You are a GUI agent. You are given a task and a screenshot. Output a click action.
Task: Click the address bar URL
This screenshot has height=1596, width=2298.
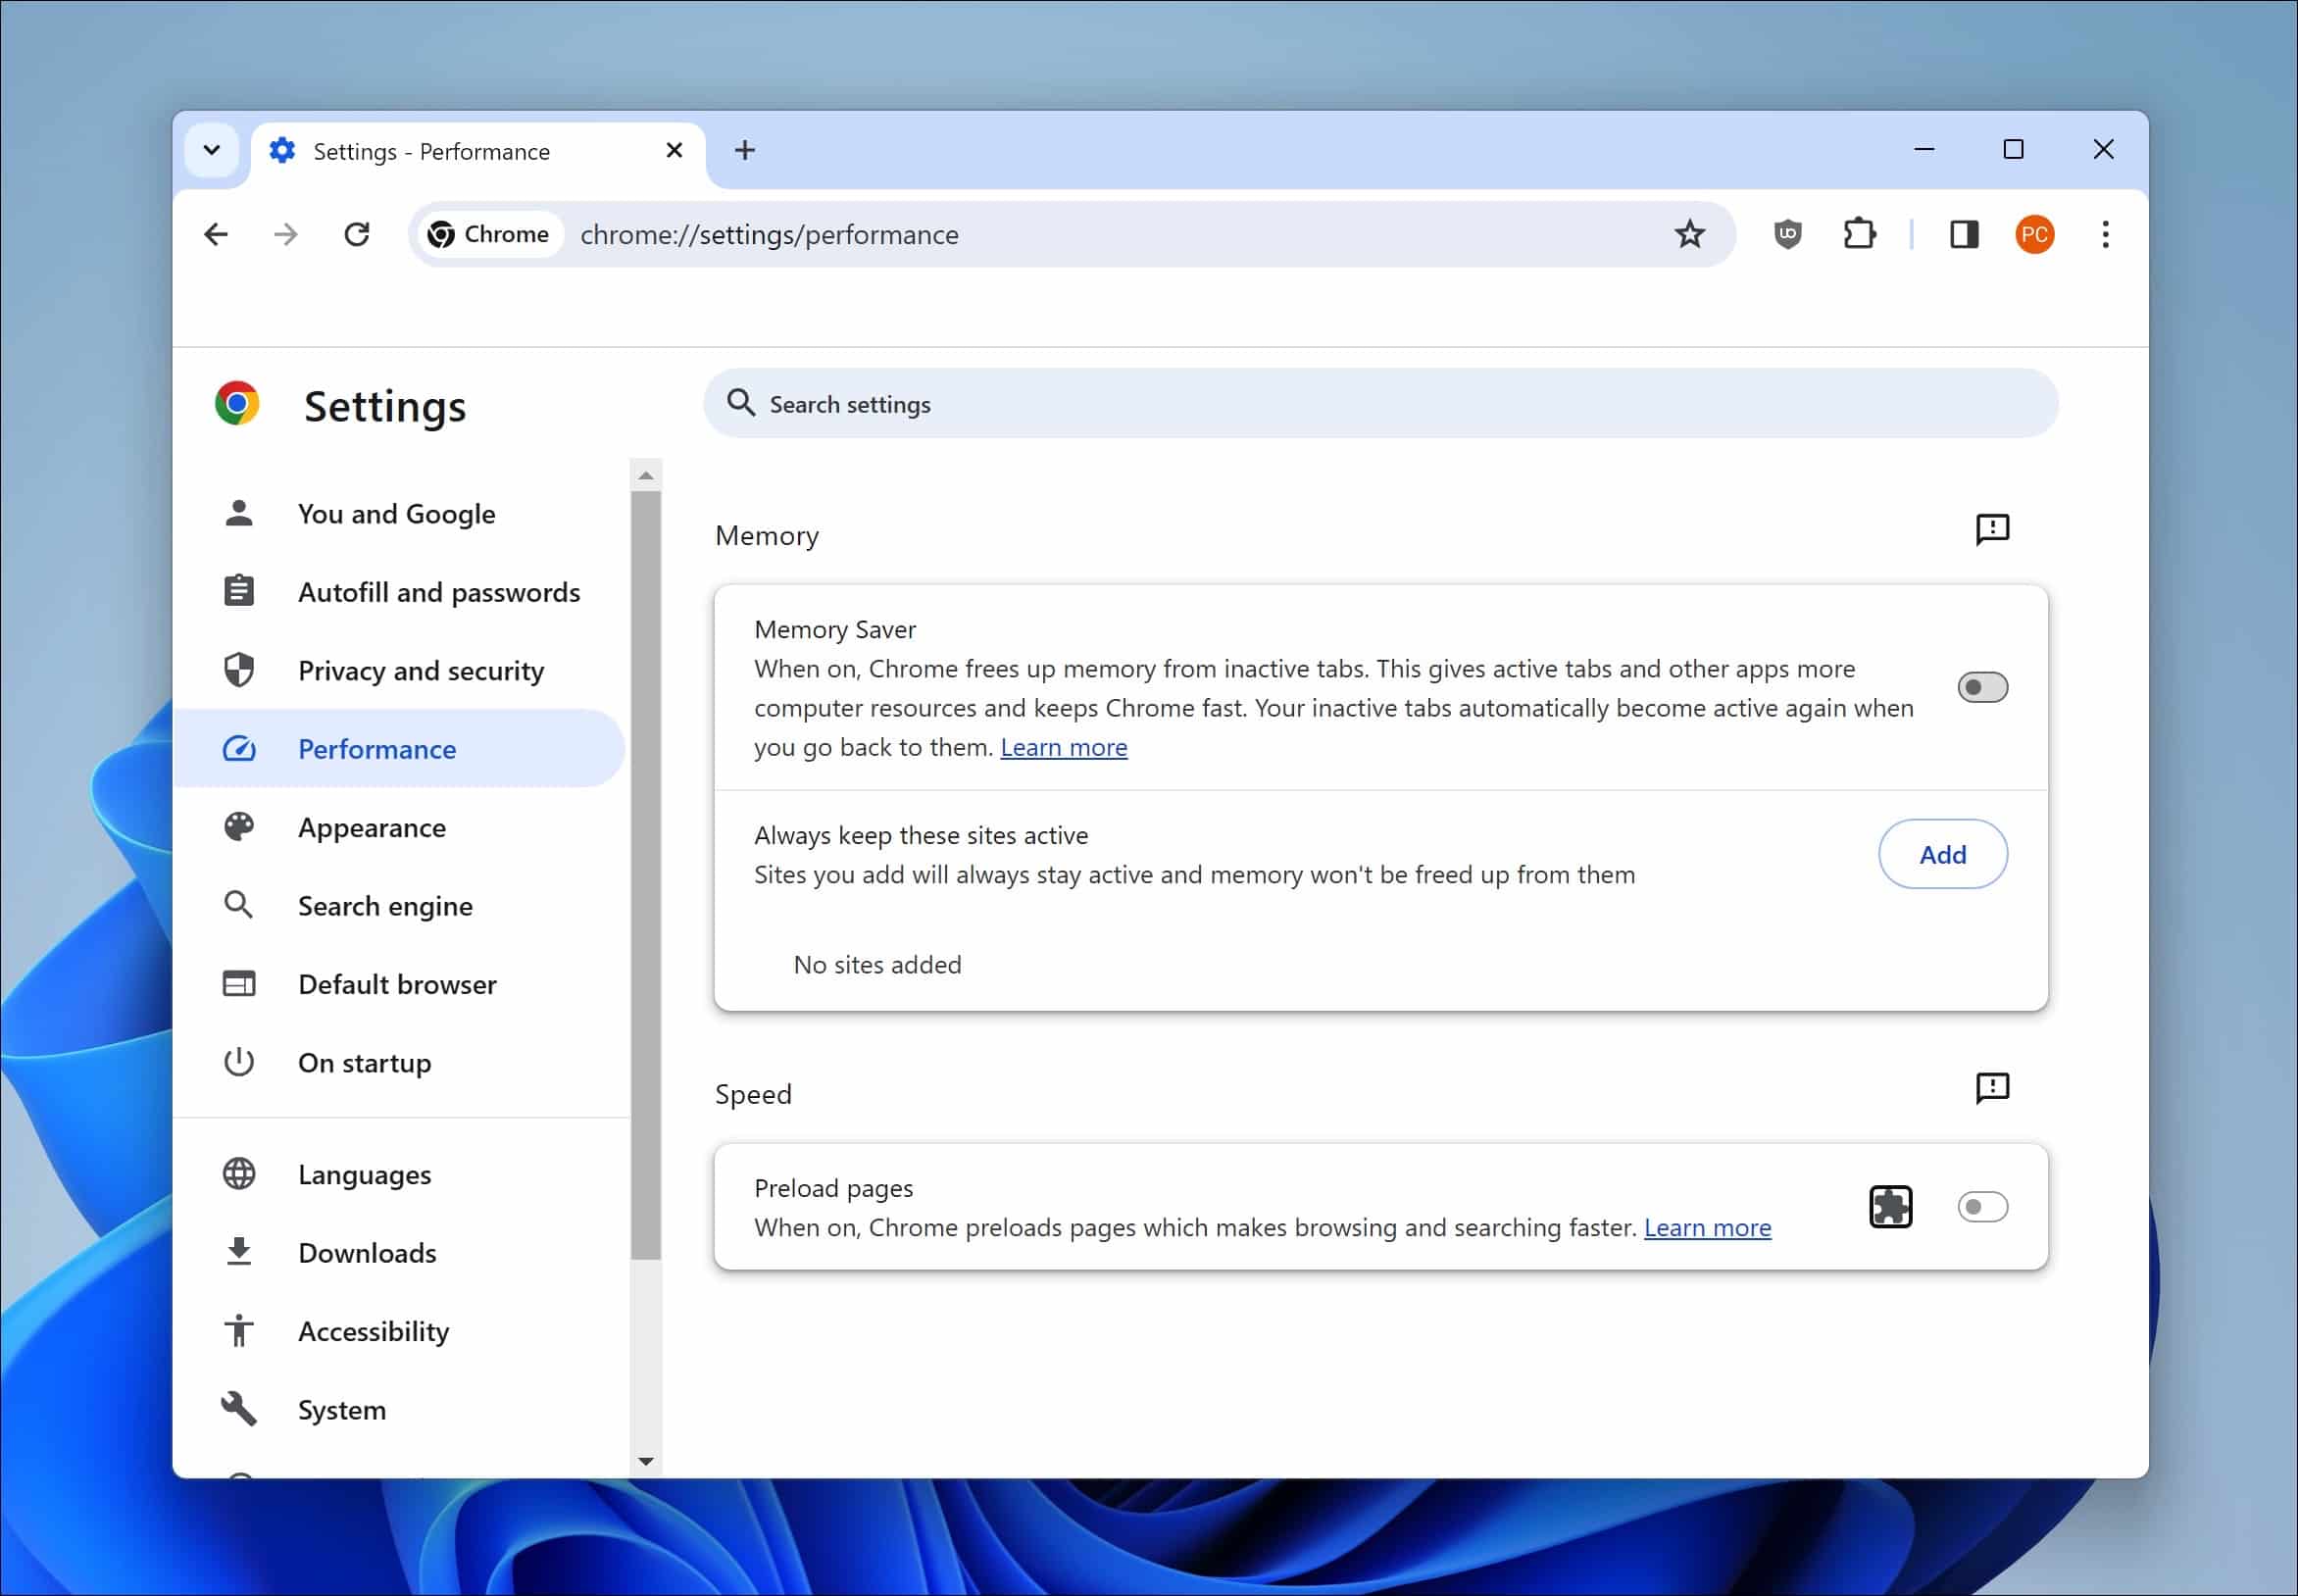(x=769, y=234)
